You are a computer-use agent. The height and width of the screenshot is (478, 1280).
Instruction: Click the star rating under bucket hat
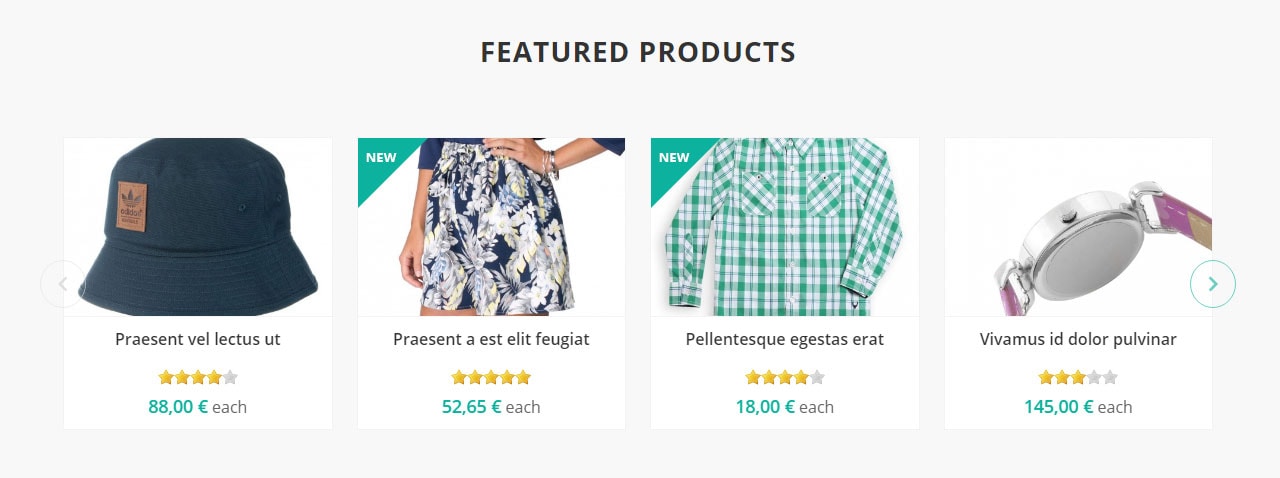pyautogui.click(x=198, y=377)
